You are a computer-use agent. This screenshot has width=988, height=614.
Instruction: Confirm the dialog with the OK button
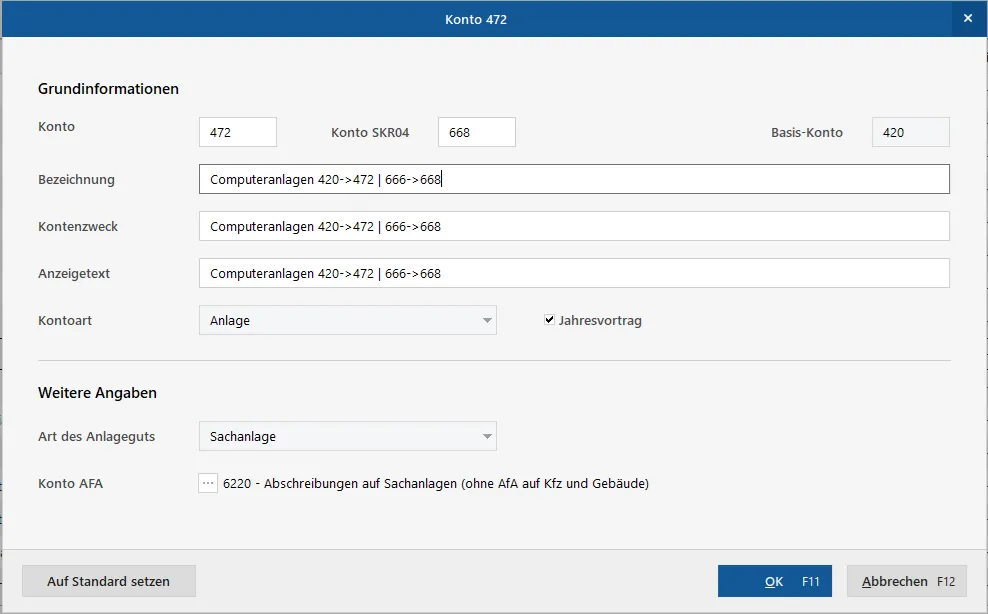tap(774, 581)
